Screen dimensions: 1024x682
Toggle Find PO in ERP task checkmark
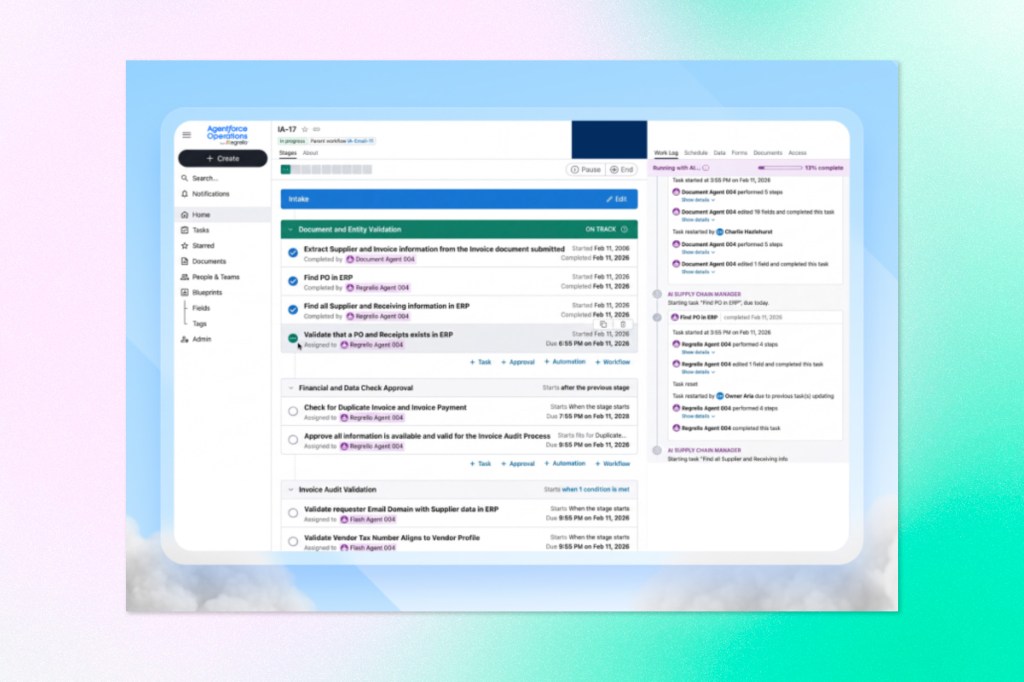point(293,282)
